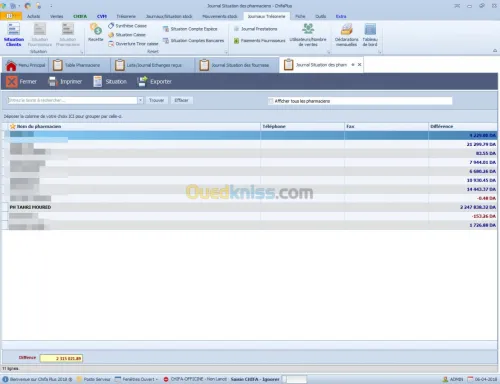Open Tableau de bord icon
This screenshot has height=384, width=500.
coord(370,29)
